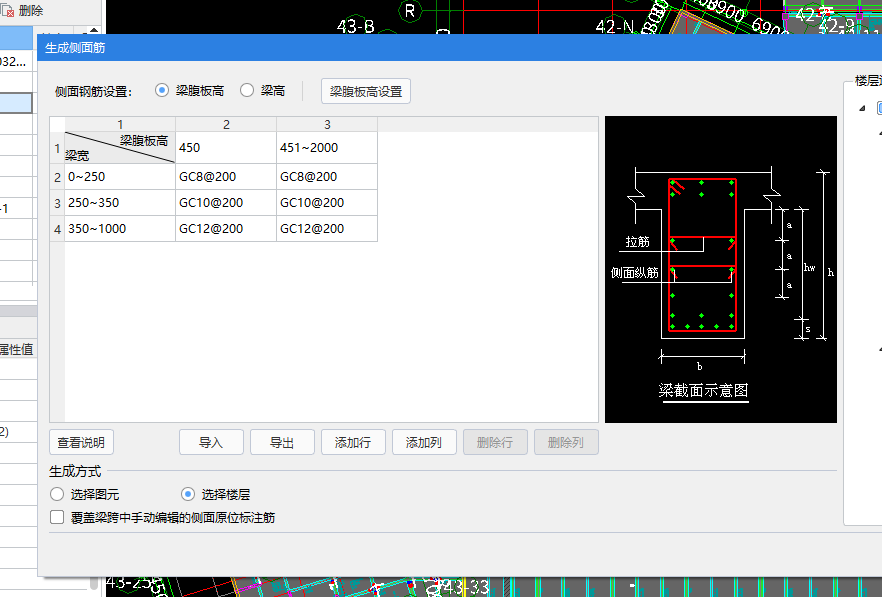Click the 删除 icon in background toolbar

7,10
